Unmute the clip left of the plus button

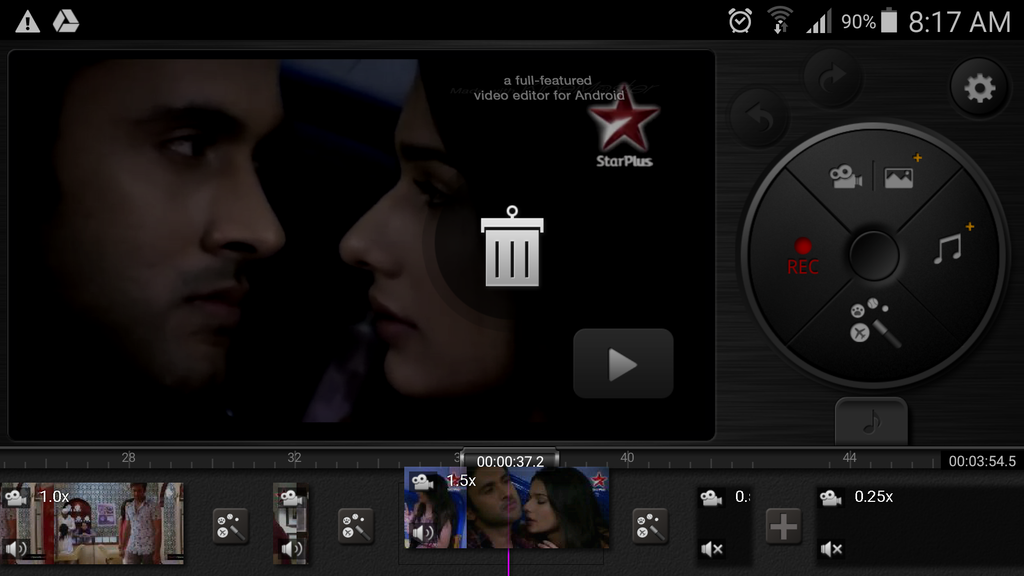pos(711,549)
